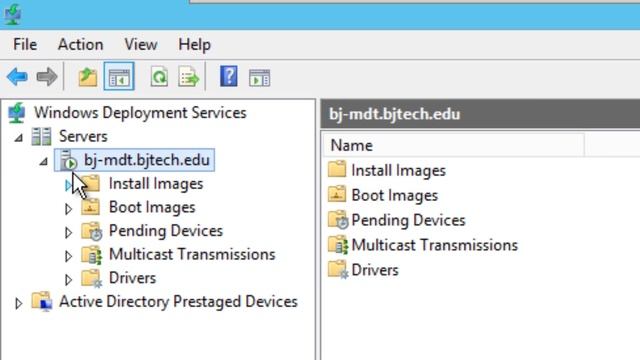Click the Export List toolbar icon
Image resolution: width=640 pixels, height=360 pixels.
188,77
